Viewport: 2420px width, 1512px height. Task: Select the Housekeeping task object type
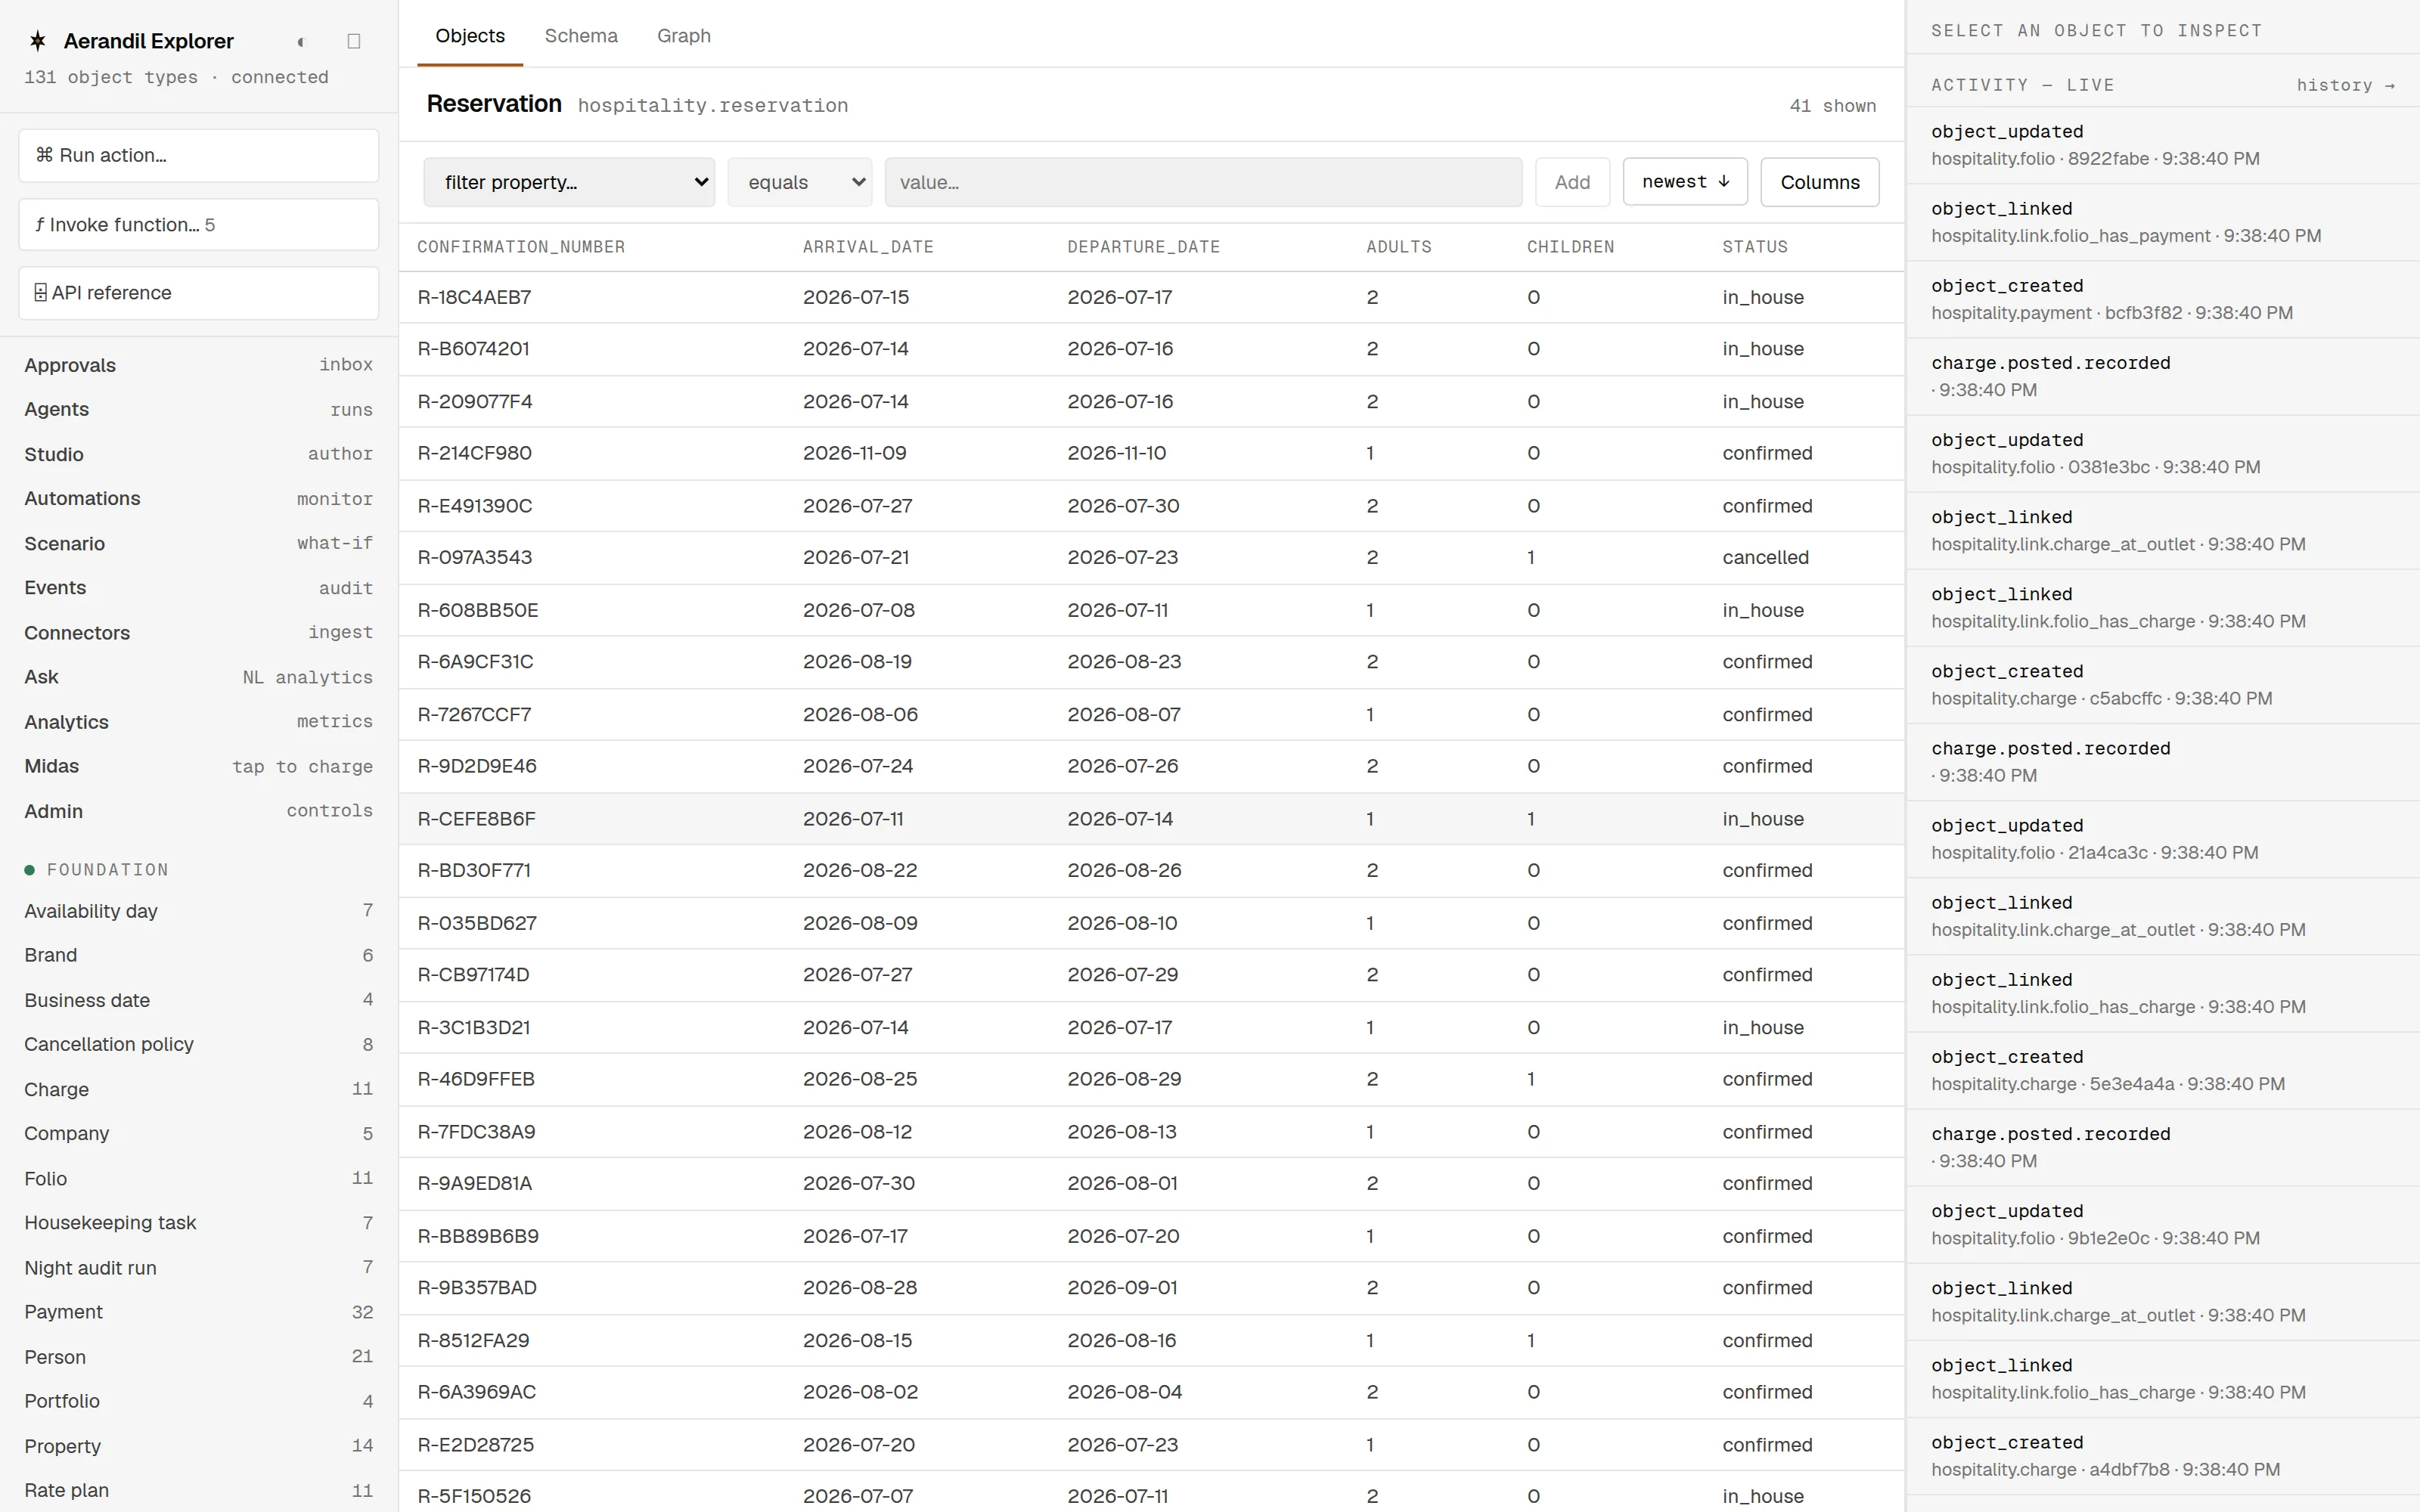pyautogui.click(x=198, y=1223)
